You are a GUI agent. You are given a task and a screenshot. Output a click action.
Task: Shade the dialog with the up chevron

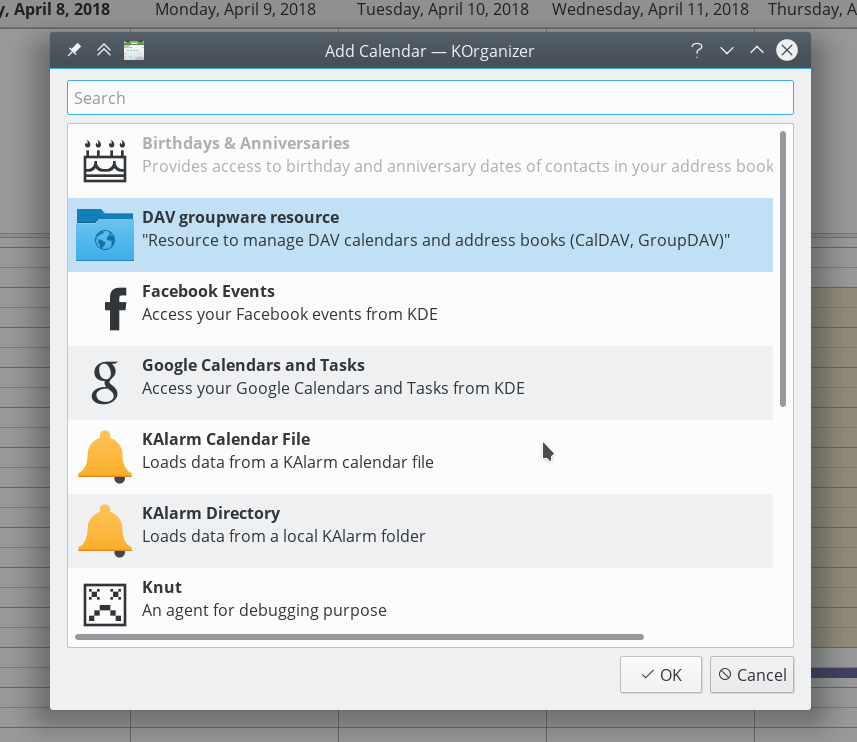pos(757,49)
